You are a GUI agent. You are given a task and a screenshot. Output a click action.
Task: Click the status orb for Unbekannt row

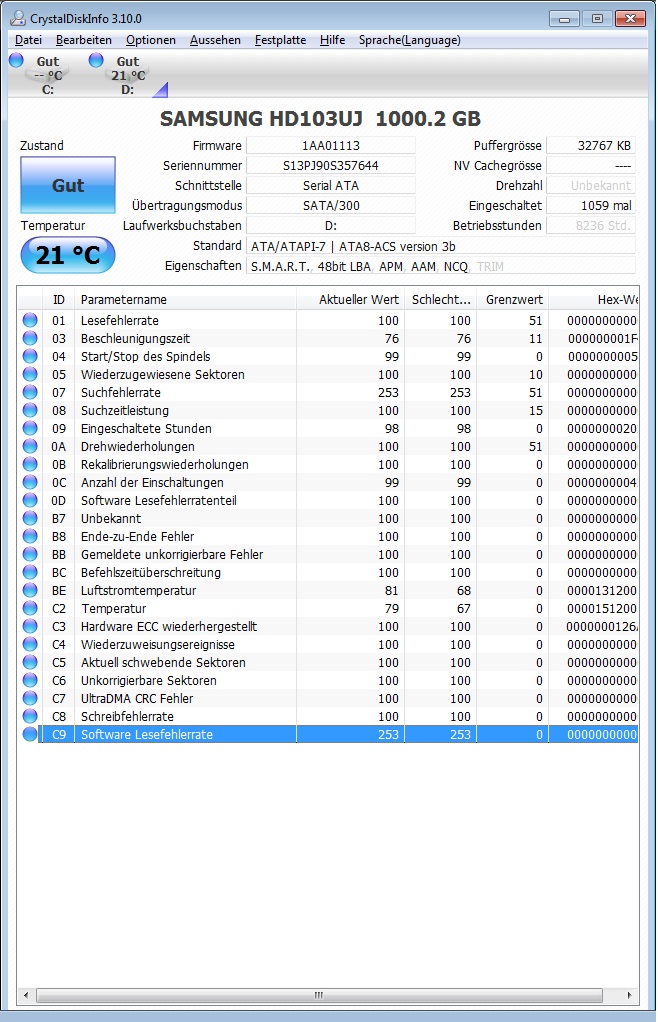coord(30,518)
